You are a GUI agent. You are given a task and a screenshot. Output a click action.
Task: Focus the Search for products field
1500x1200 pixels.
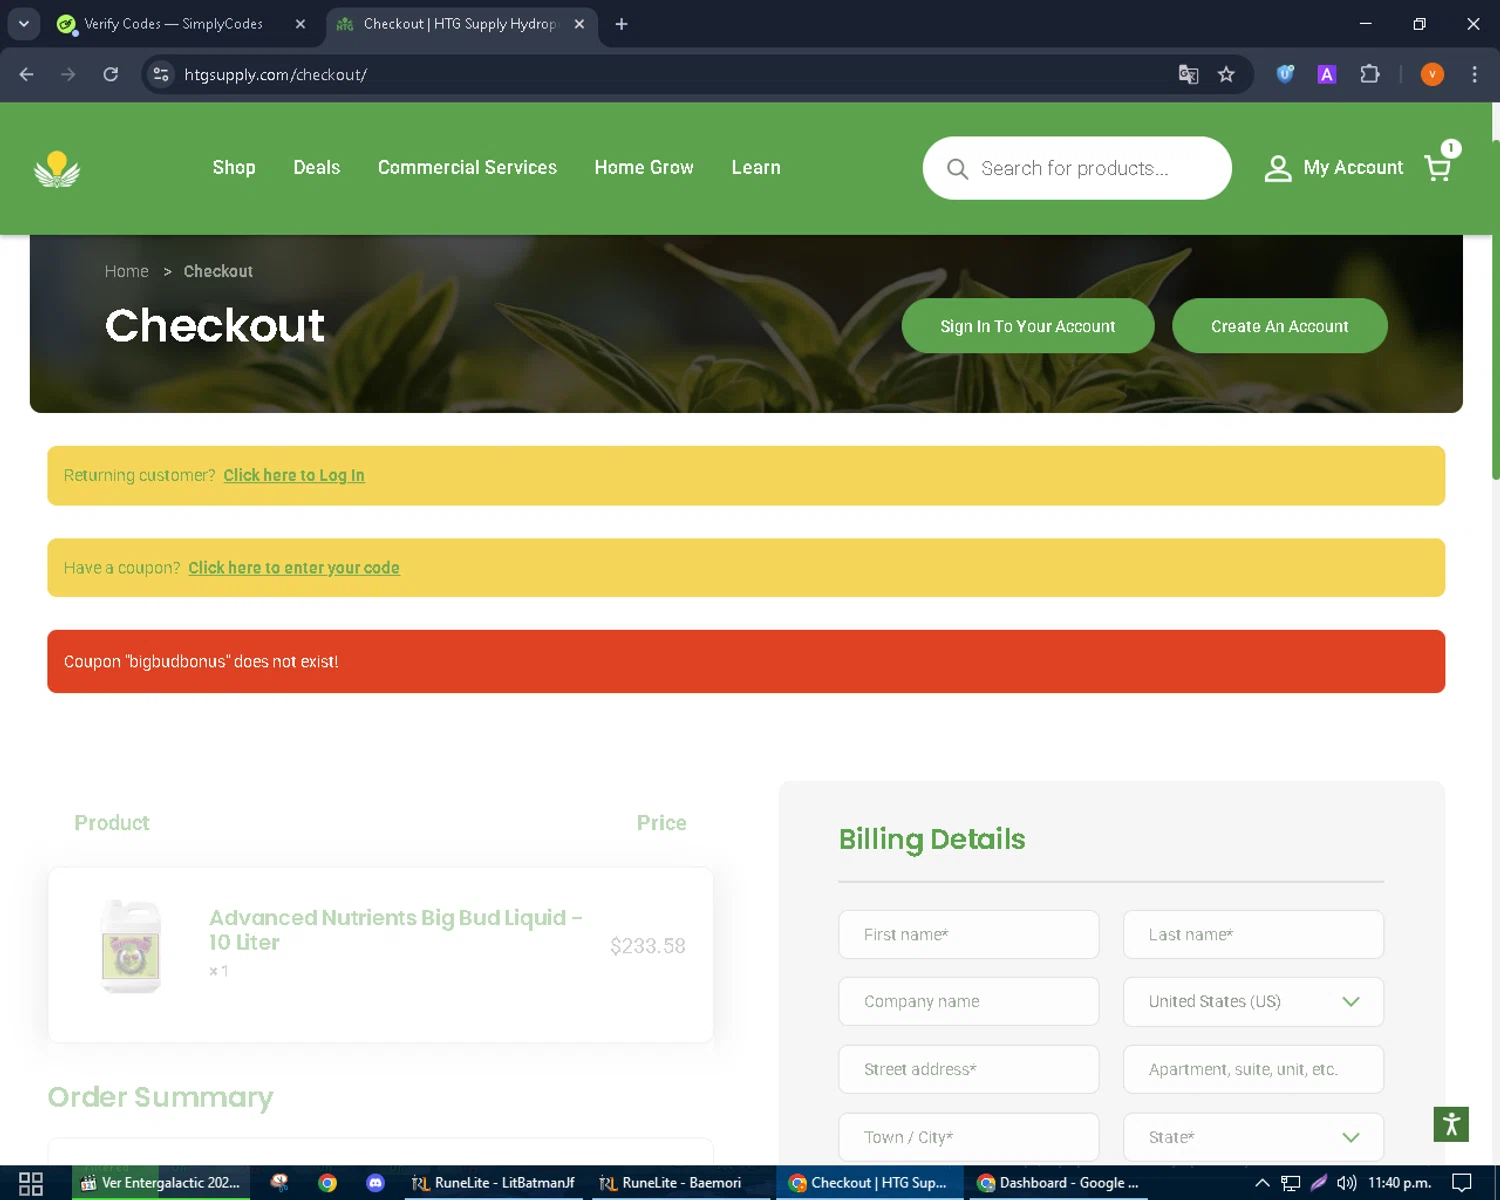[1076, 168]
